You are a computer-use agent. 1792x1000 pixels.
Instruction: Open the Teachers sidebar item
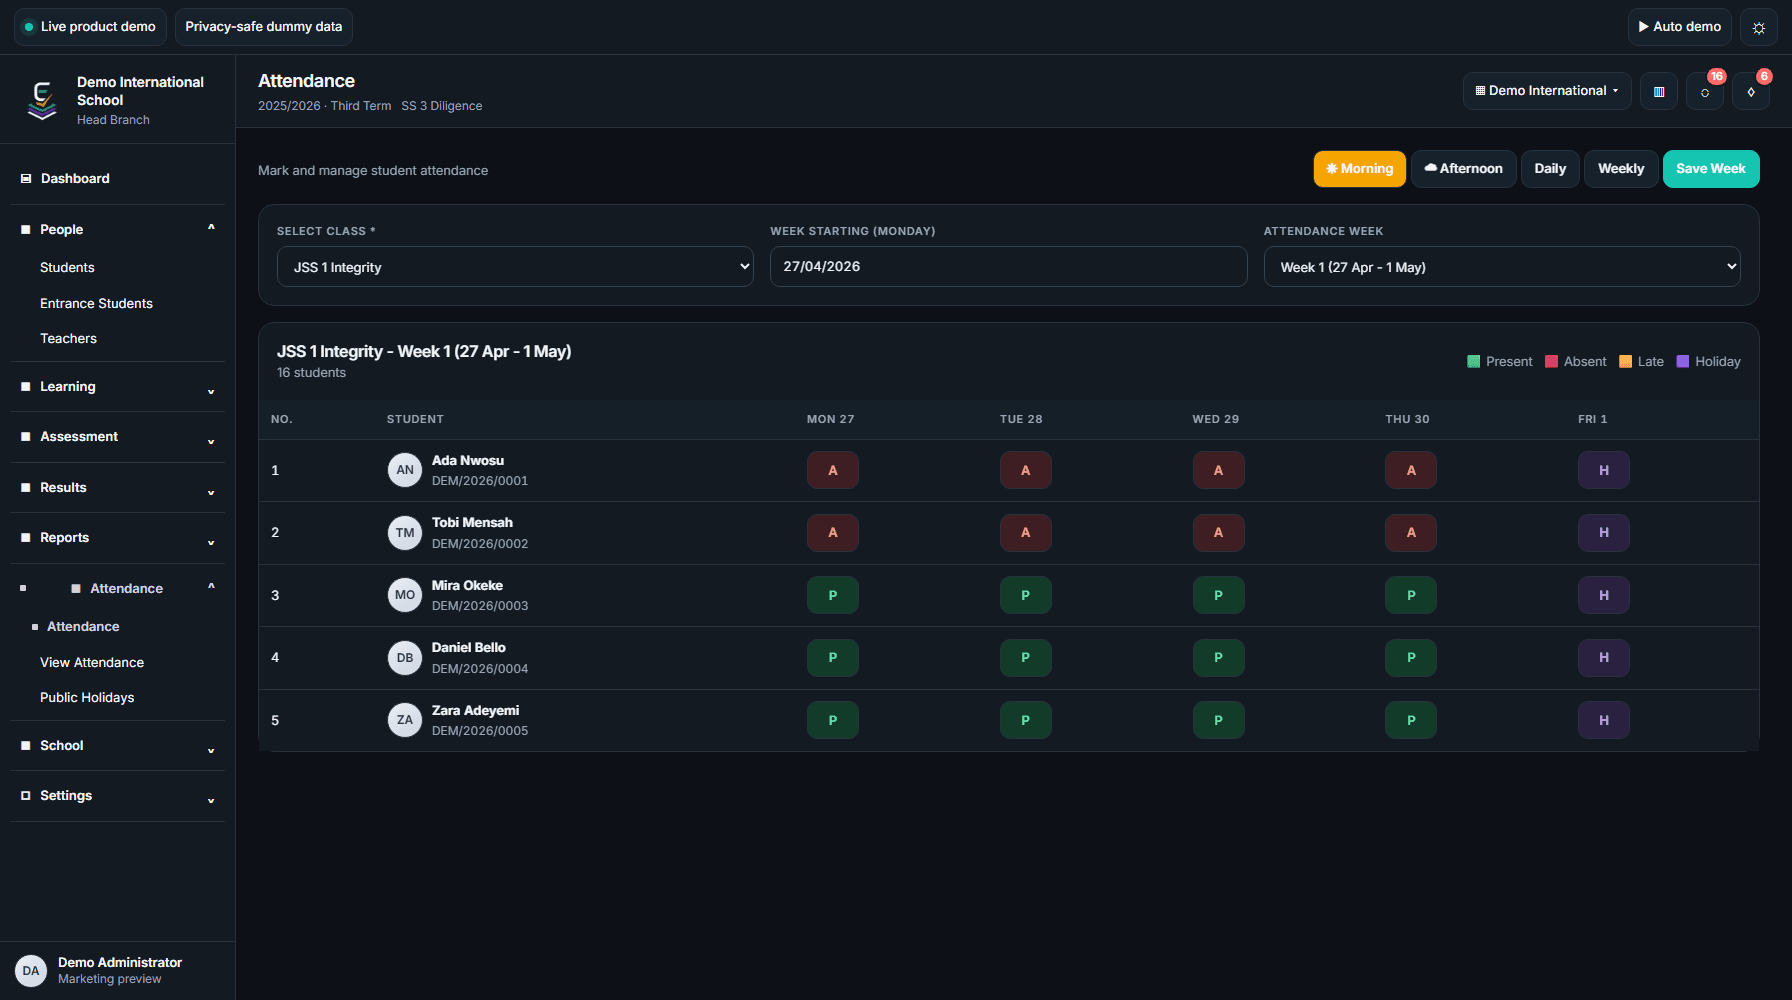pos(68,339)
